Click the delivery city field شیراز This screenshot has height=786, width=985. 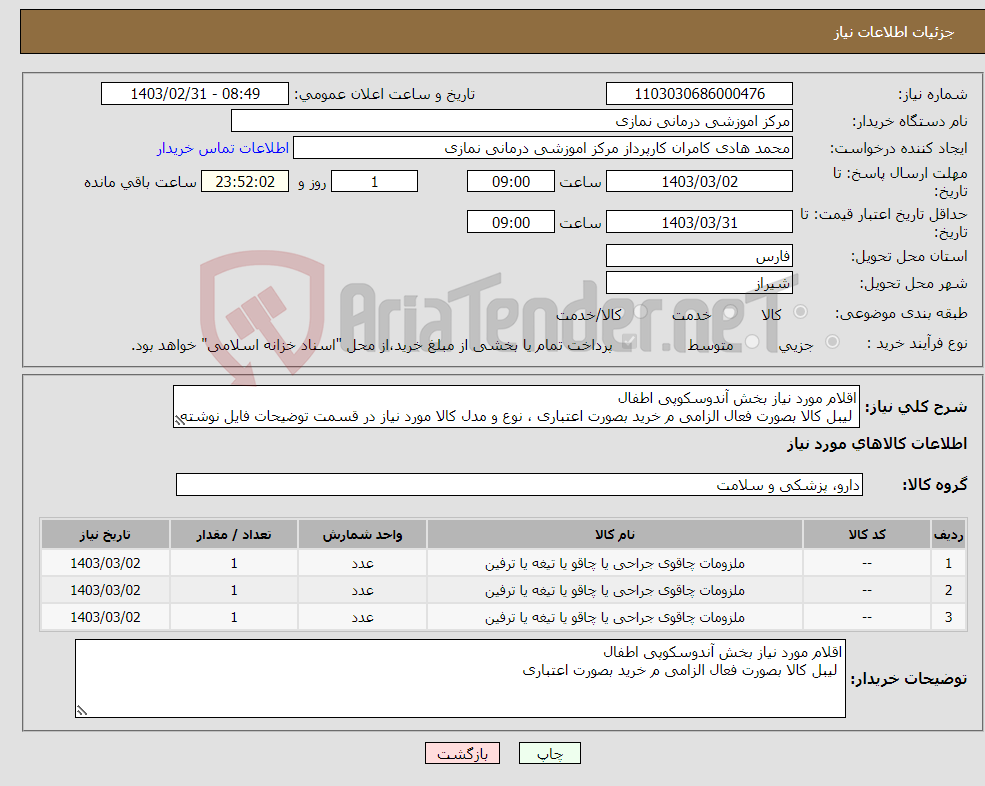[x=699, y=283]
